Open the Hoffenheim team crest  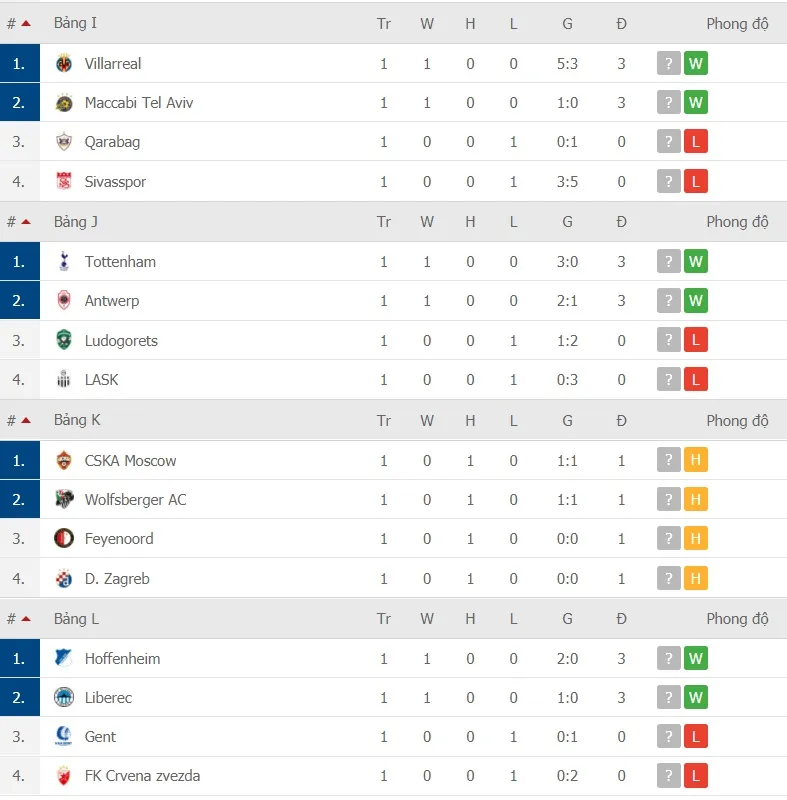tap(65, 658)
